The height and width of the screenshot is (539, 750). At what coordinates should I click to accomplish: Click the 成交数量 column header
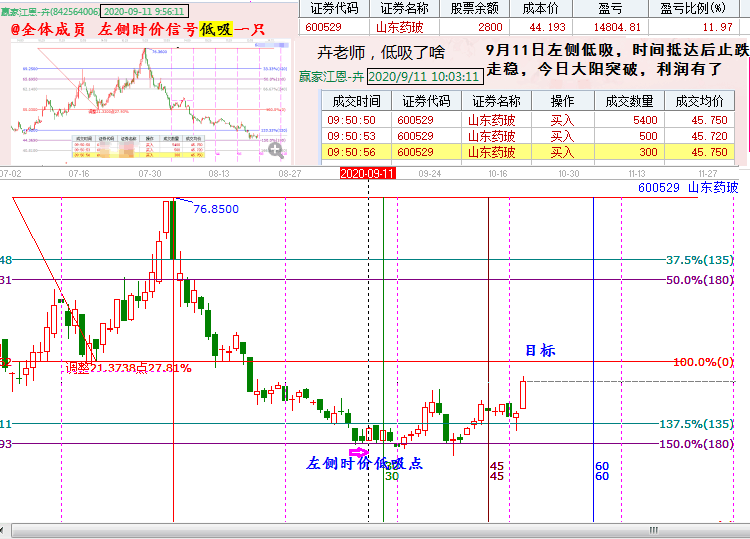[x=628, y=101]
